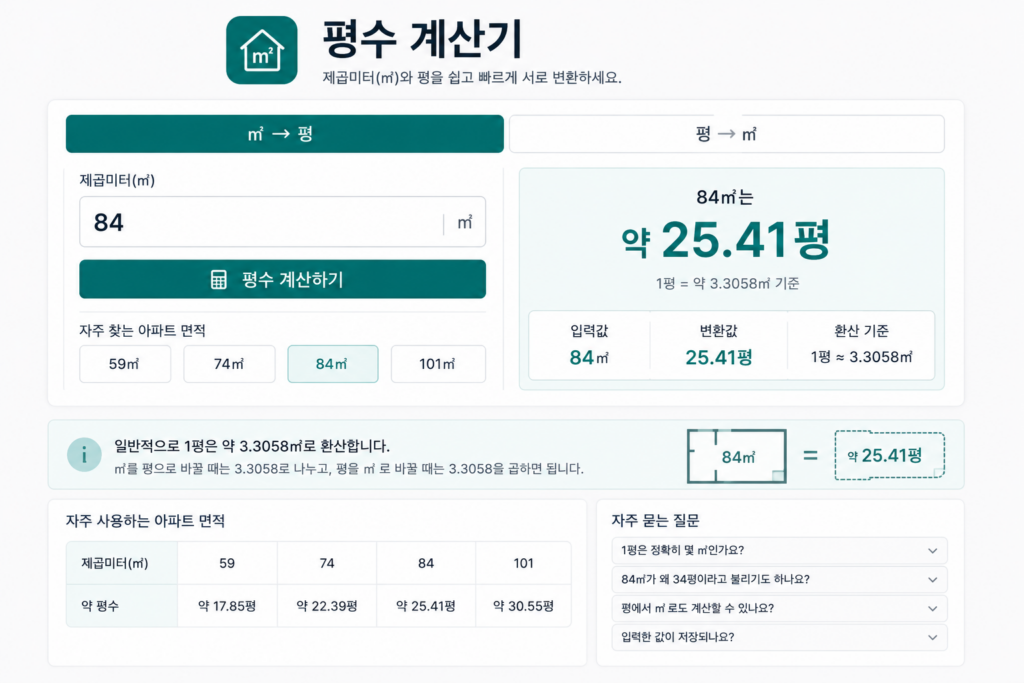Click the 제곱미터 input field showing 84

point(282,222)
